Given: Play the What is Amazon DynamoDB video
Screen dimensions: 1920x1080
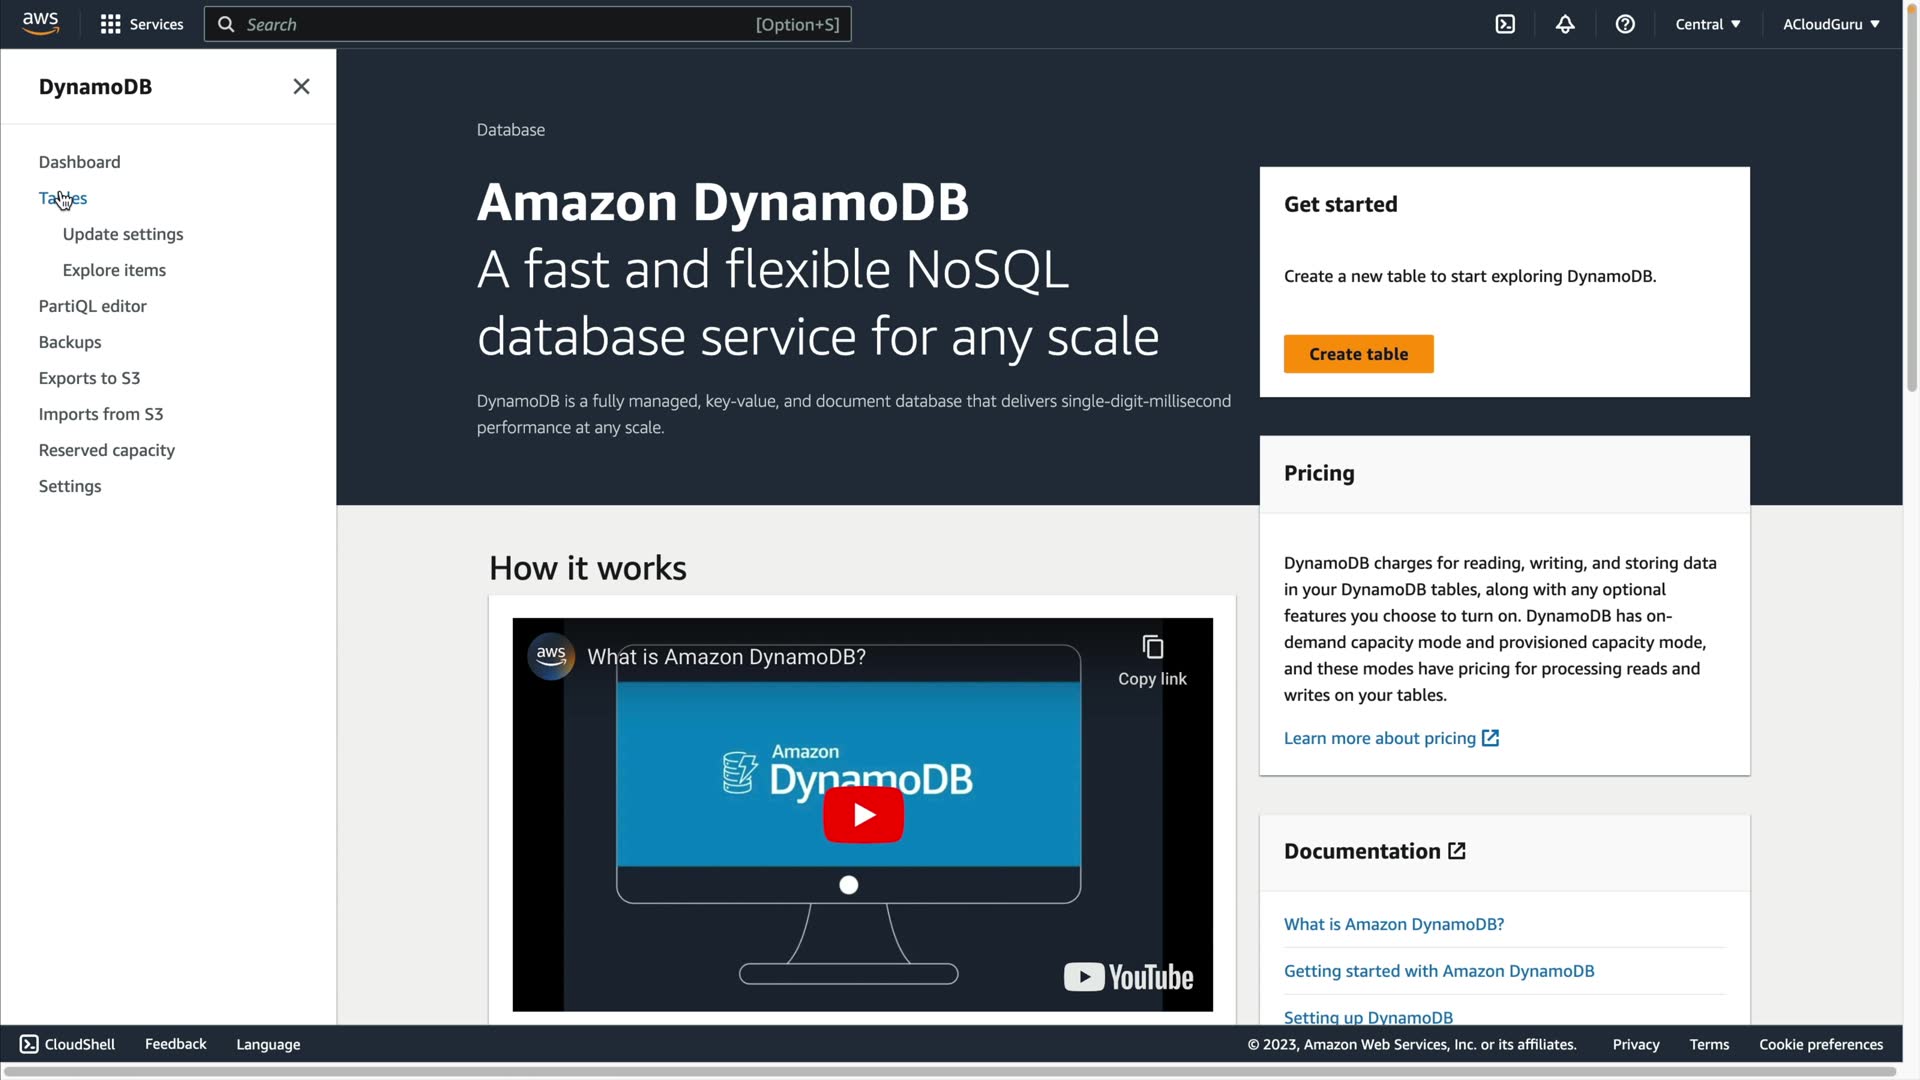Looking at the screenshot, I should [863, 815].
